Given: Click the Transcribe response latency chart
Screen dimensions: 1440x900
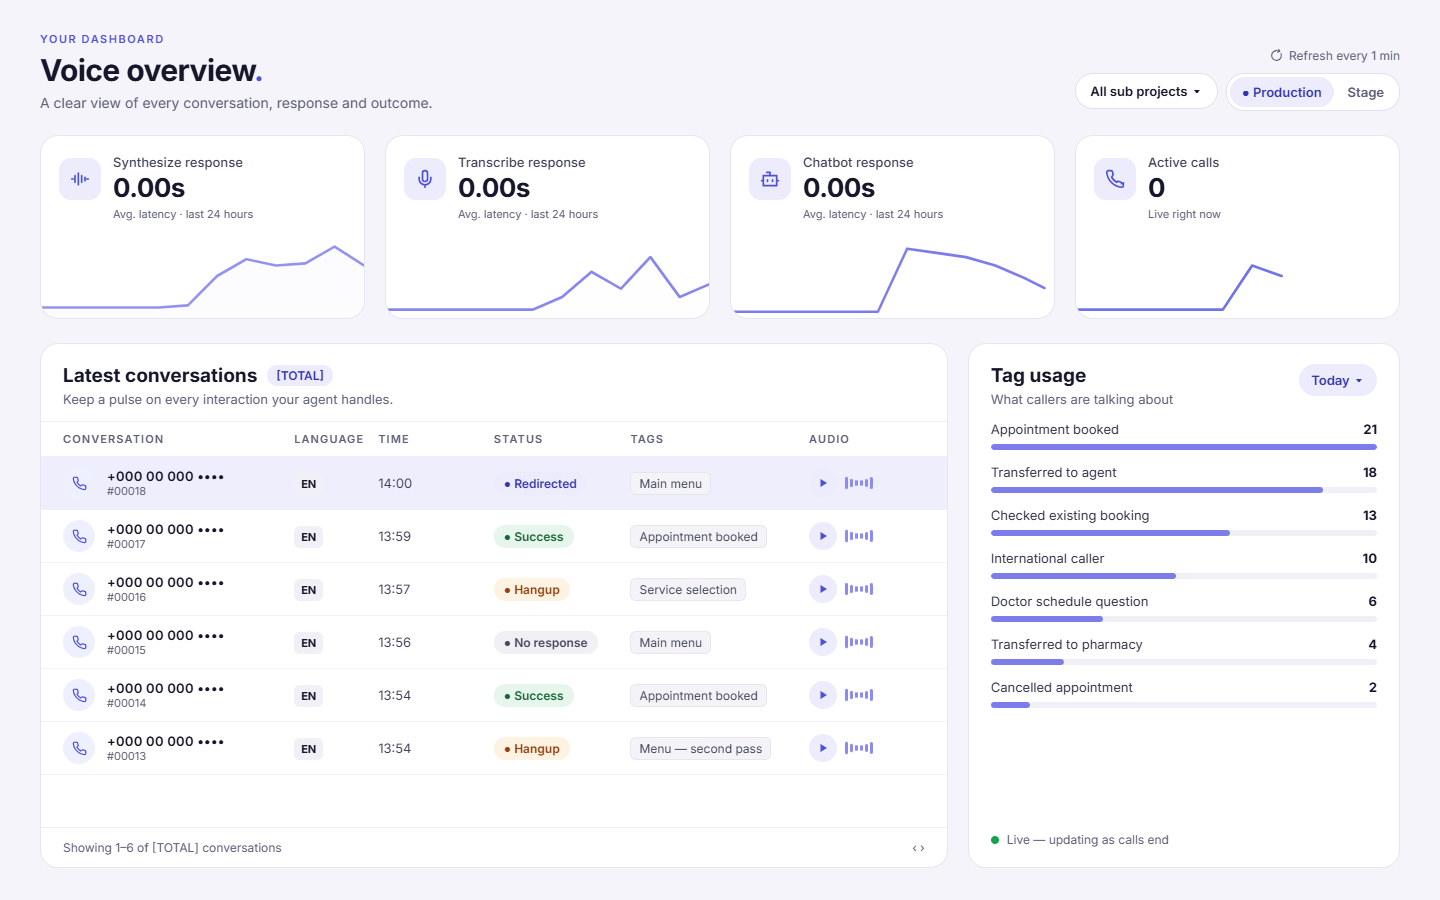Looking at the screenshot, I should pos(548,284).
